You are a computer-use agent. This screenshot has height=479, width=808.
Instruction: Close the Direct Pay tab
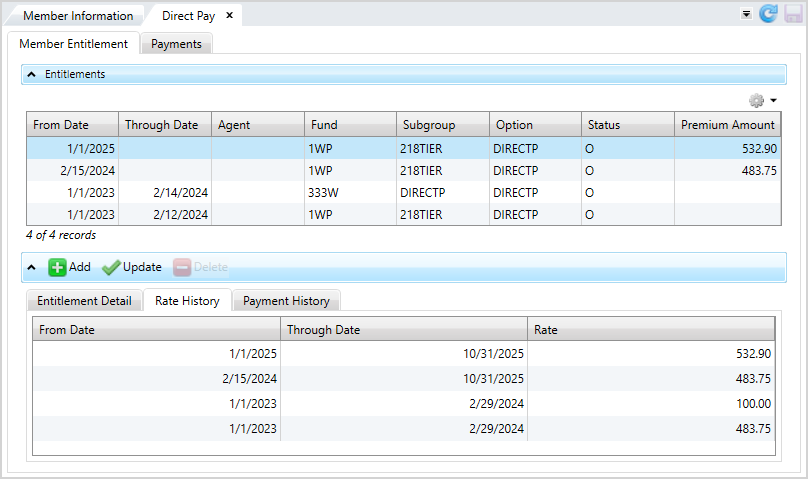[x=229, y=16]
